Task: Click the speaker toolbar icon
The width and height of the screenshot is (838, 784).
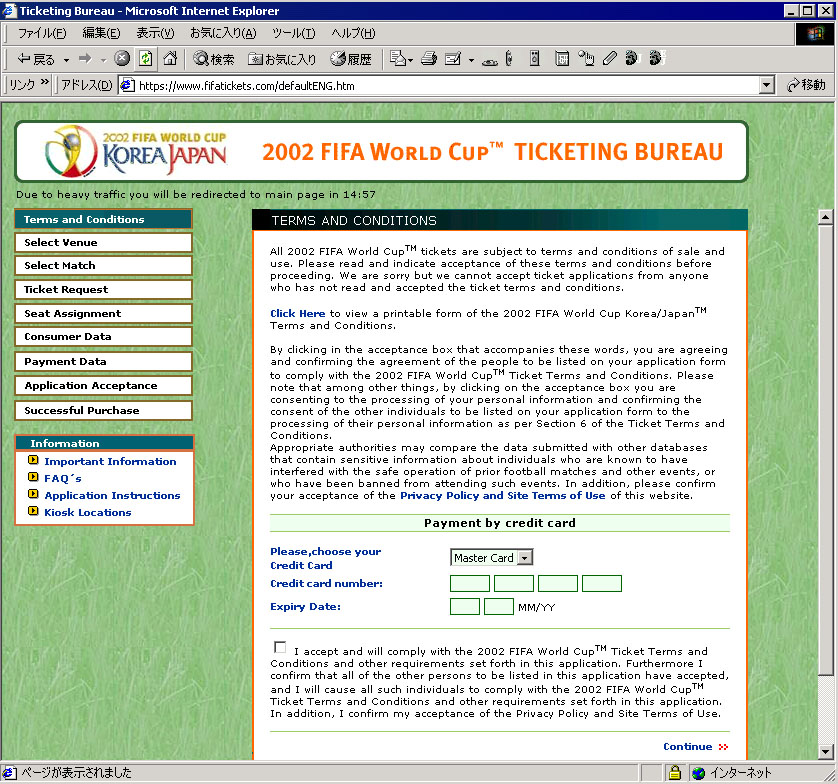Action: coord(534,58)
